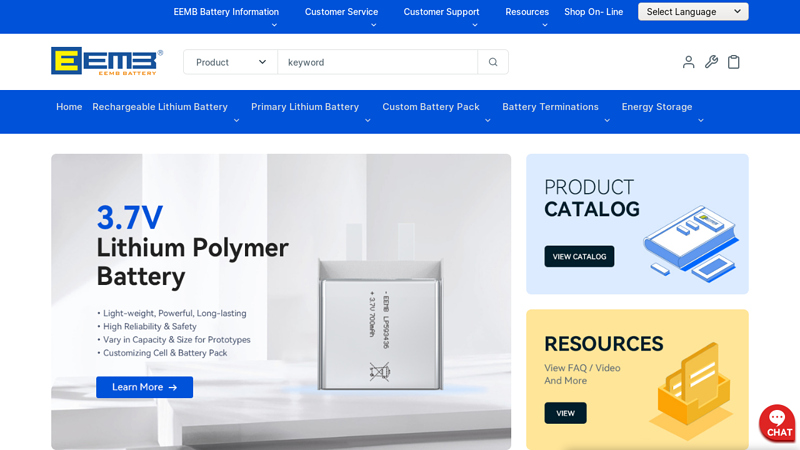
Task: Open the Product search category dropdown
Action: (x=231, y=62)
